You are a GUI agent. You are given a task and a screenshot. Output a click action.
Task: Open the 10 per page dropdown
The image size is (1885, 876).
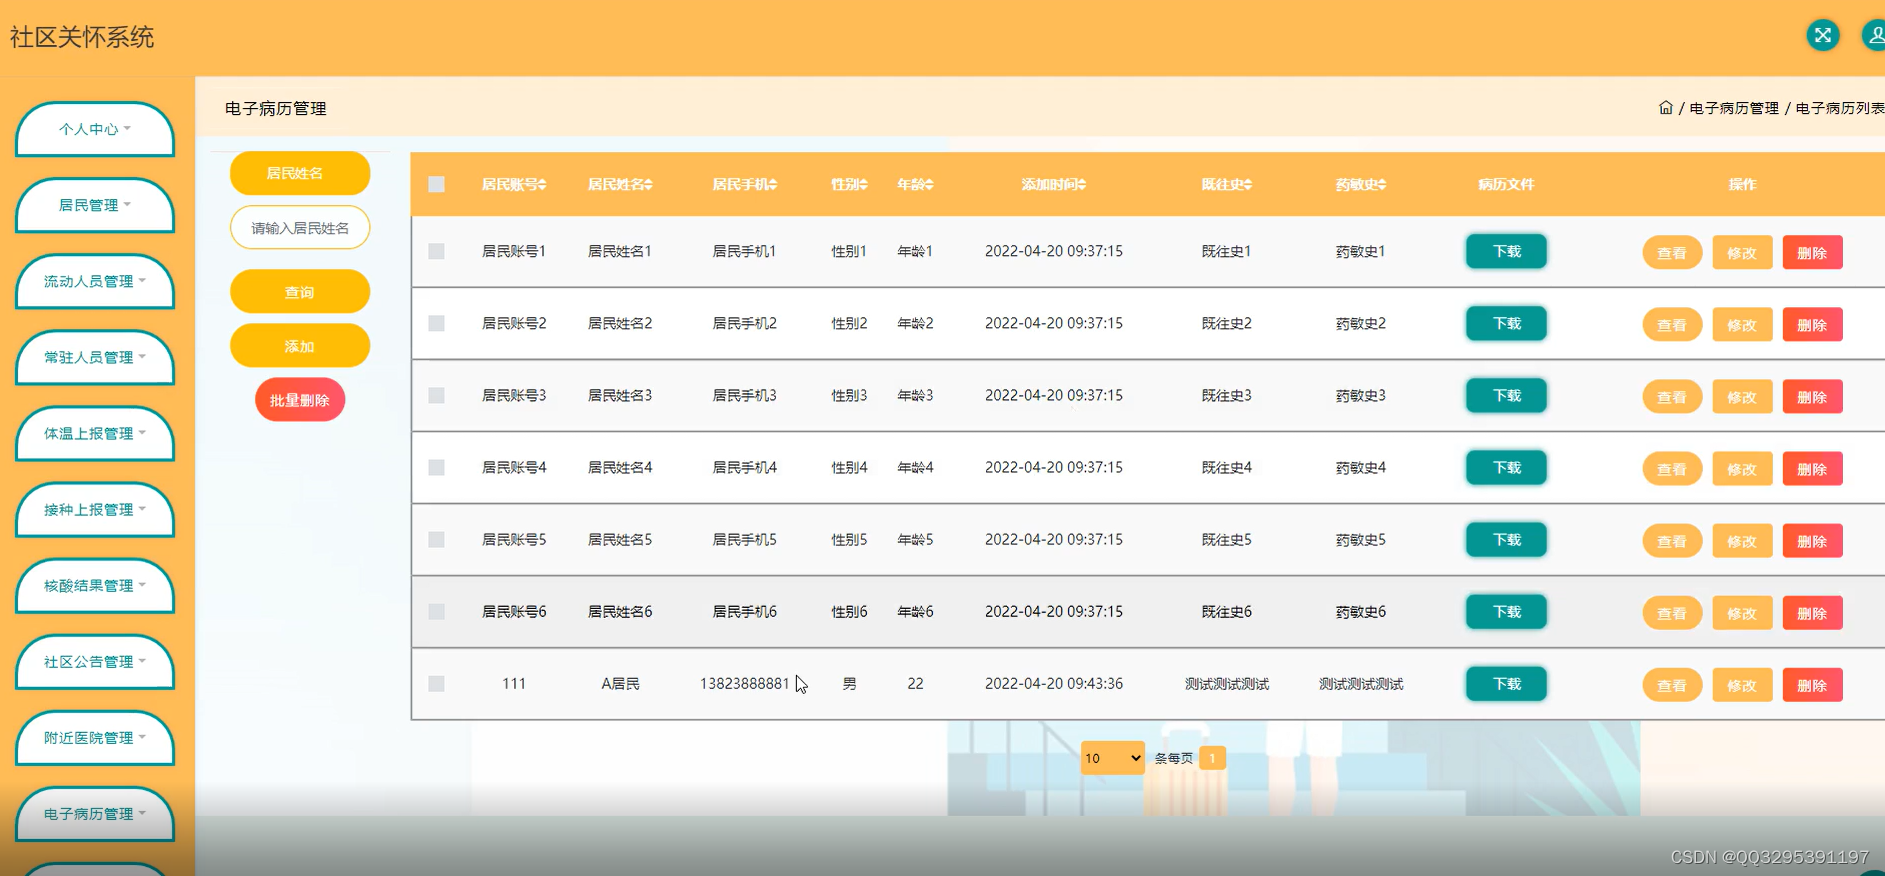point(1112,758)
